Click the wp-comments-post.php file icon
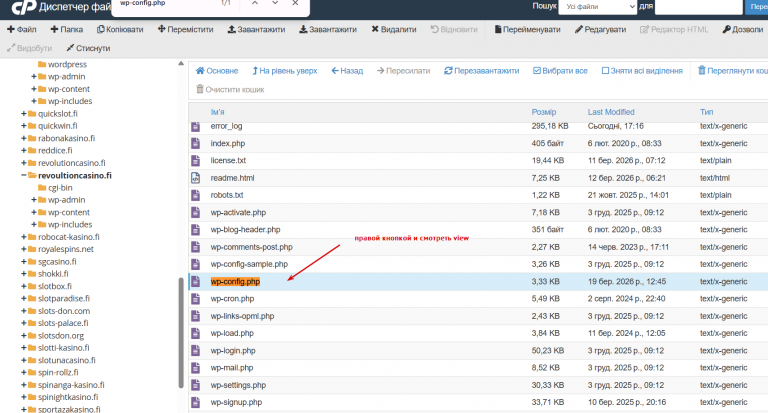Screen dimensions: 768x413 click(195, 247)
